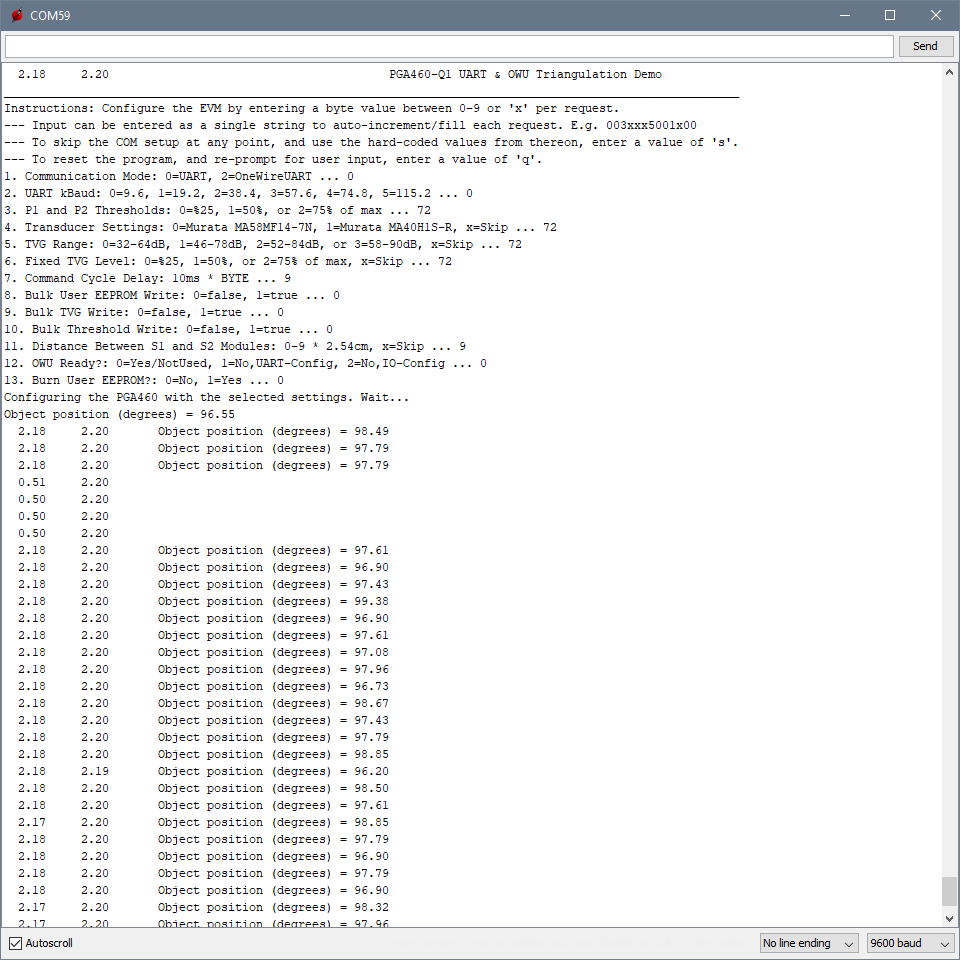Close the COM59 serial monitor
This screenshot has width=960, height=960.
click(x=936, y=15)
